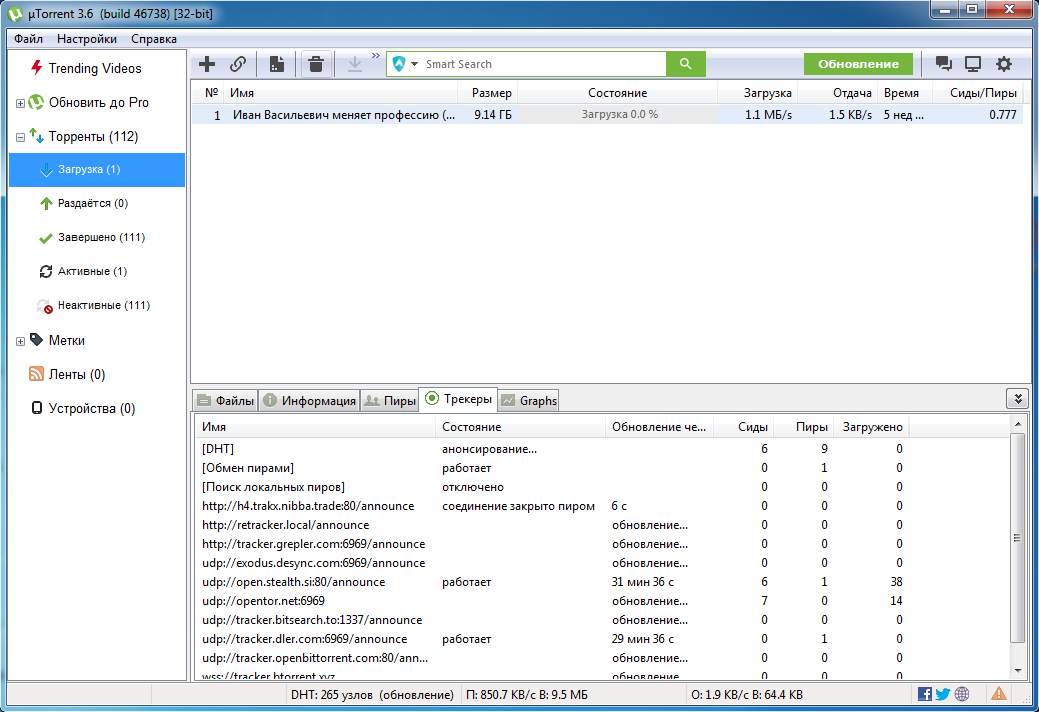The image size is (1039, 712).
Task: Open the search provider shield dropdown
Action: point(405,64)
